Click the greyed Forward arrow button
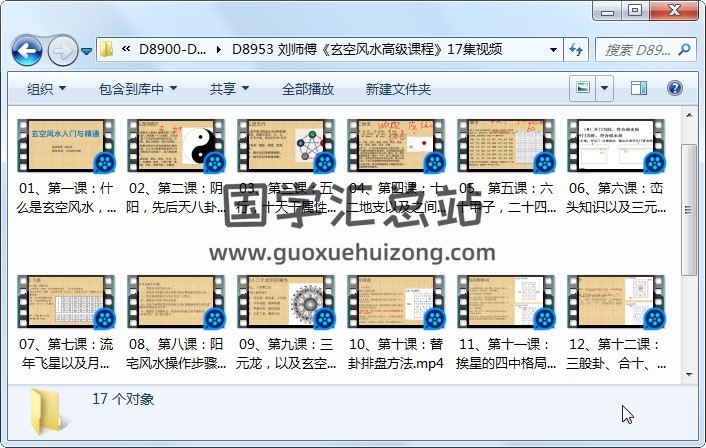706x448 pixels. 63,50
